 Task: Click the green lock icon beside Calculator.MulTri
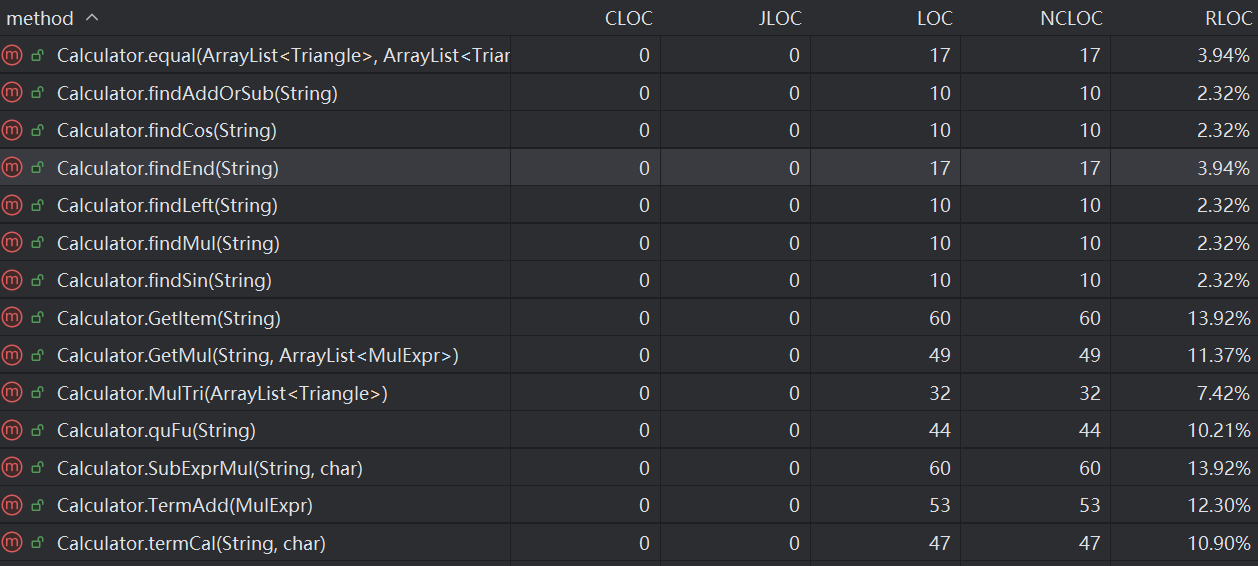[37, 393]
